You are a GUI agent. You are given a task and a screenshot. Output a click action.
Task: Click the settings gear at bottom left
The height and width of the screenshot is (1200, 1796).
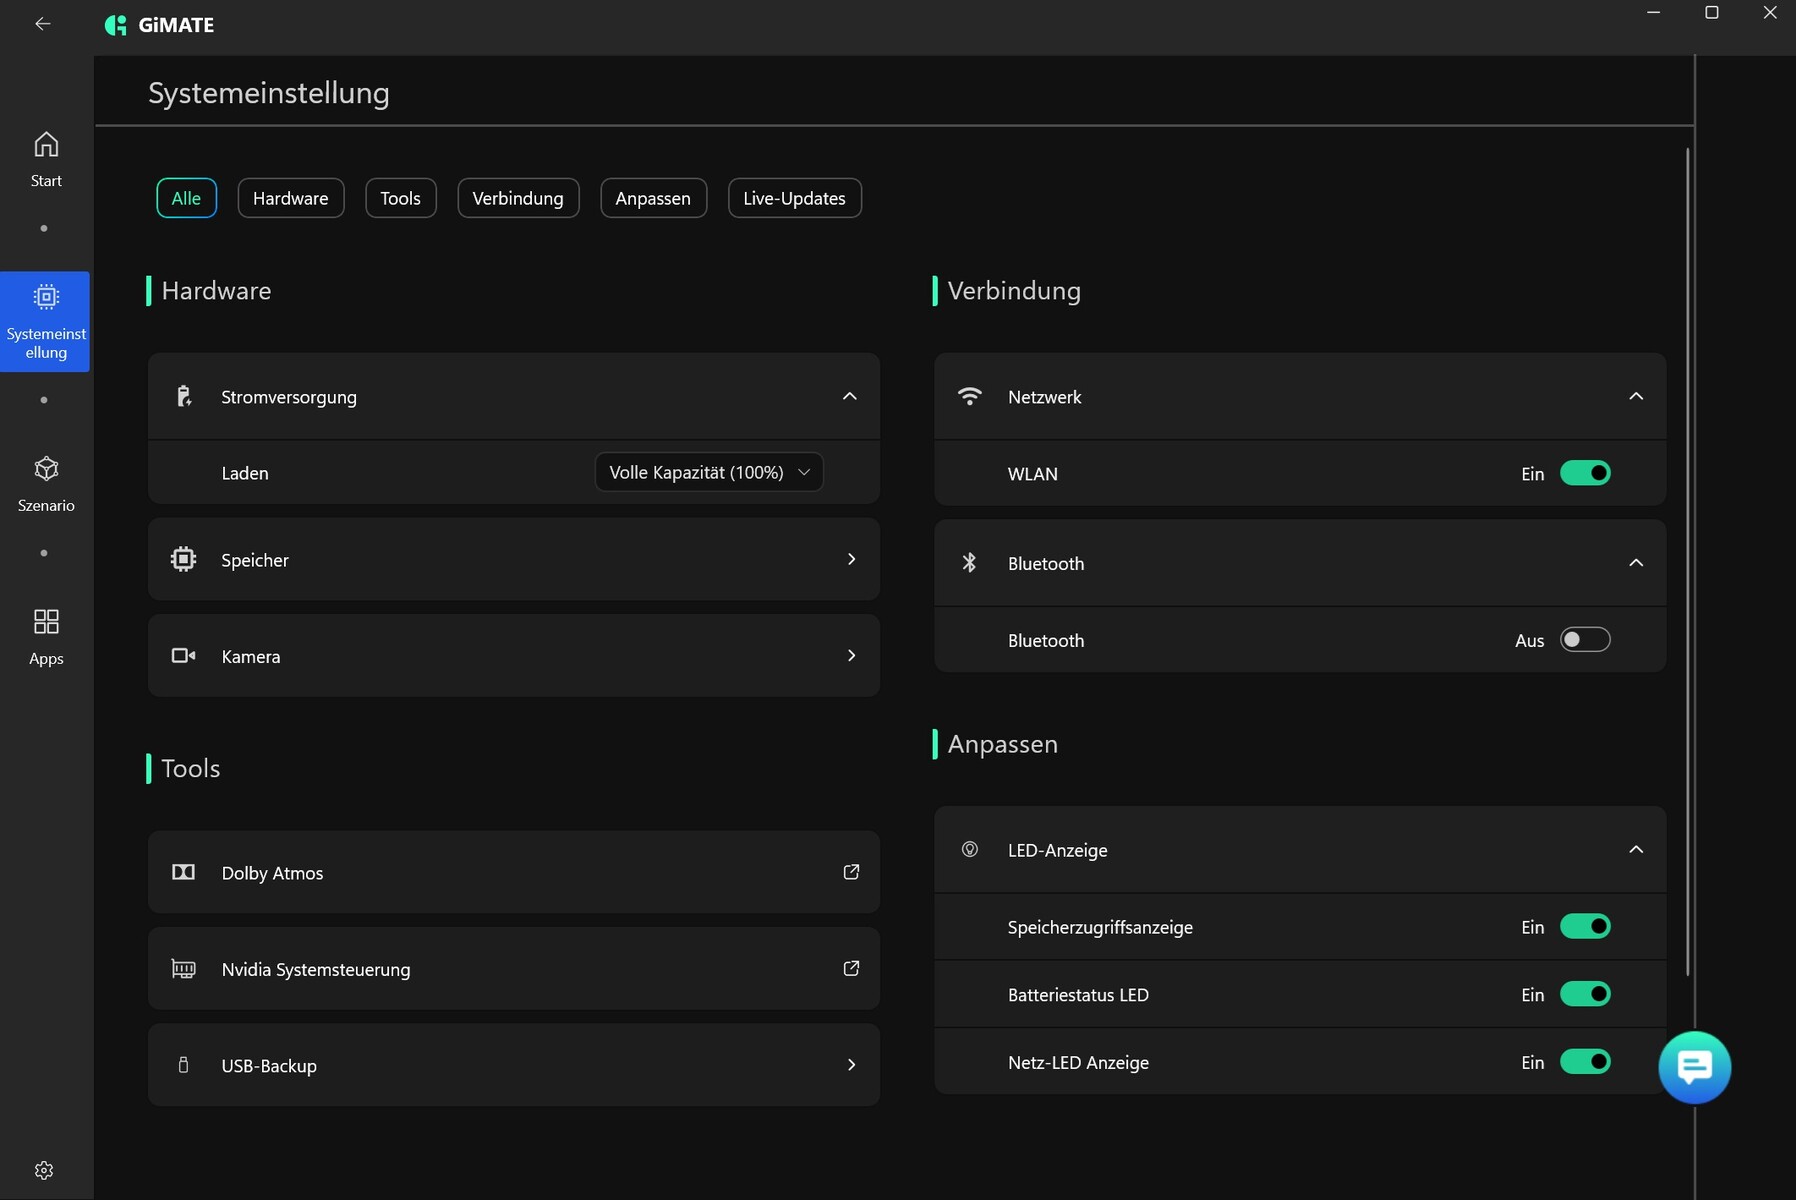click(44, 1170)
